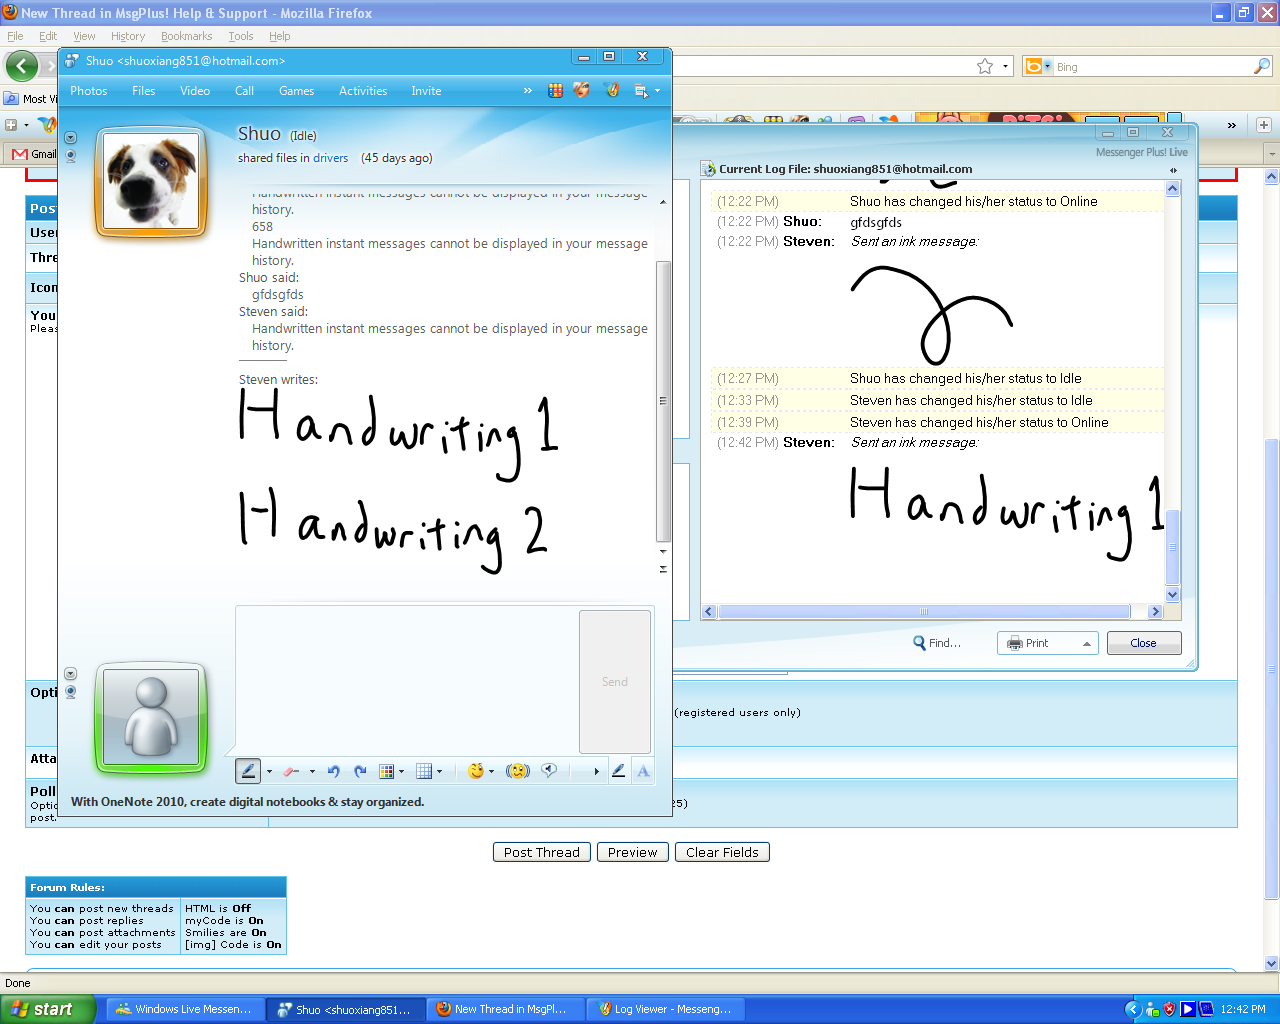Click the Post Thread button

click(541, 852)
